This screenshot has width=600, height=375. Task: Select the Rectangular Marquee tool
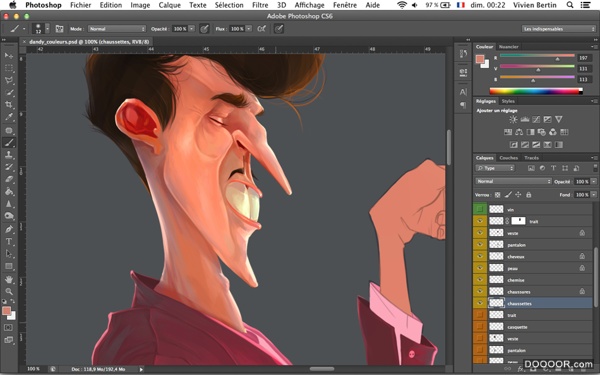[9, 68]
